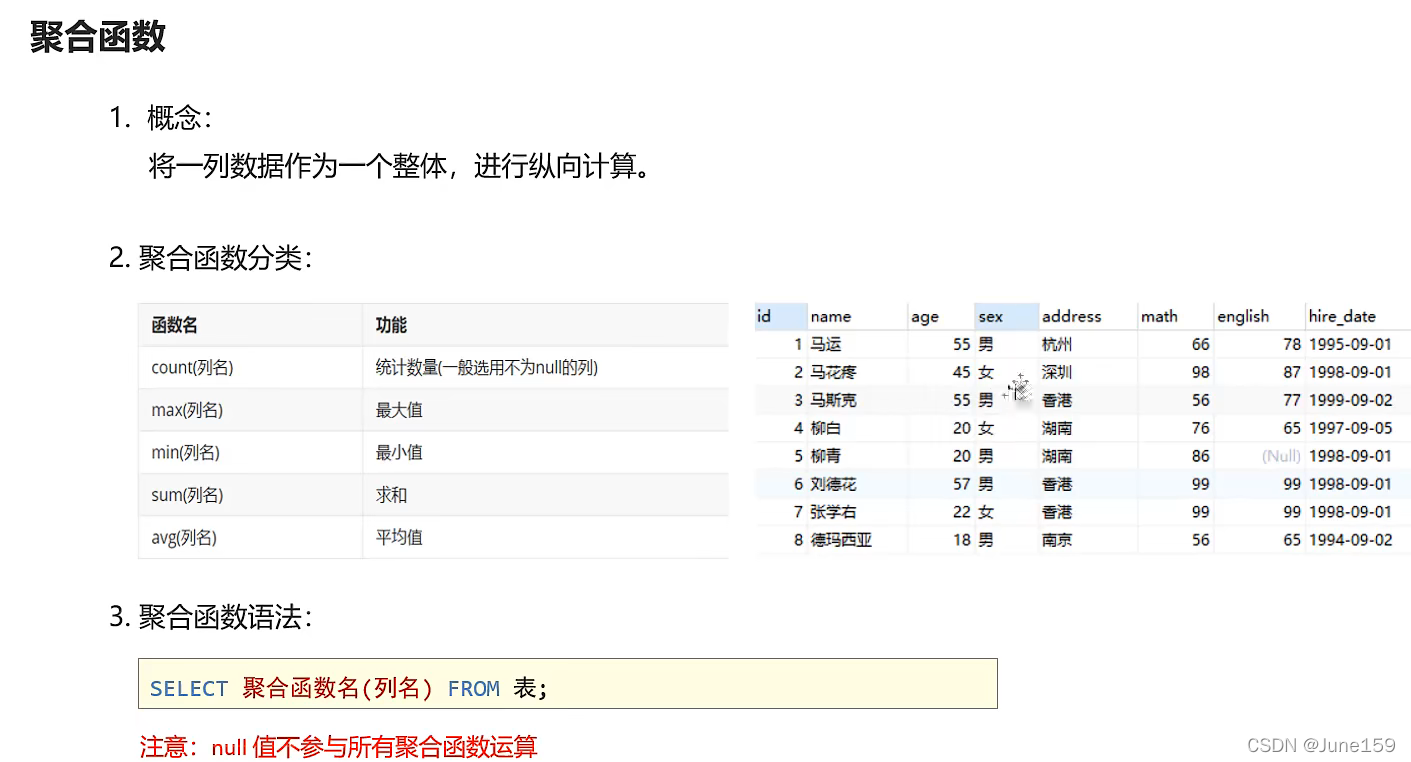The height and width of the screenshot is (762, 1411).
Task: Click age value 57
Action: tap(961, 484)
